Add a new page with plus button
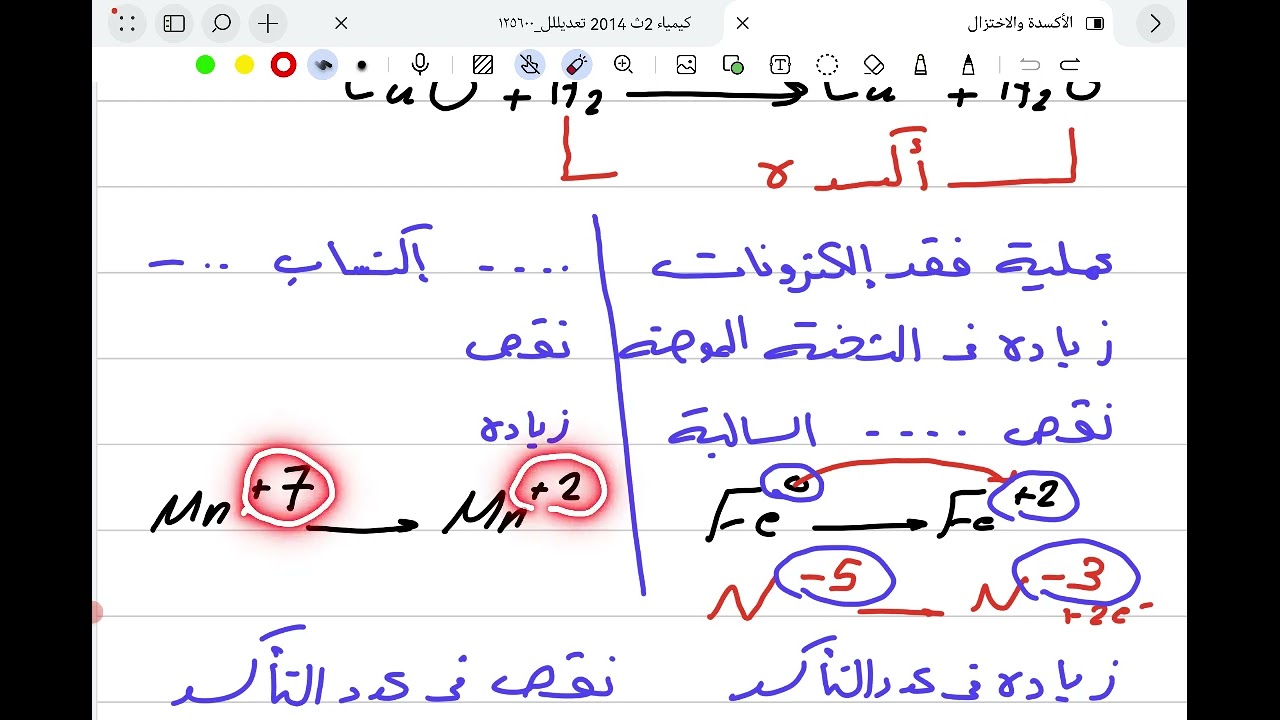1280x720 pixels. (x=268, y=23)
